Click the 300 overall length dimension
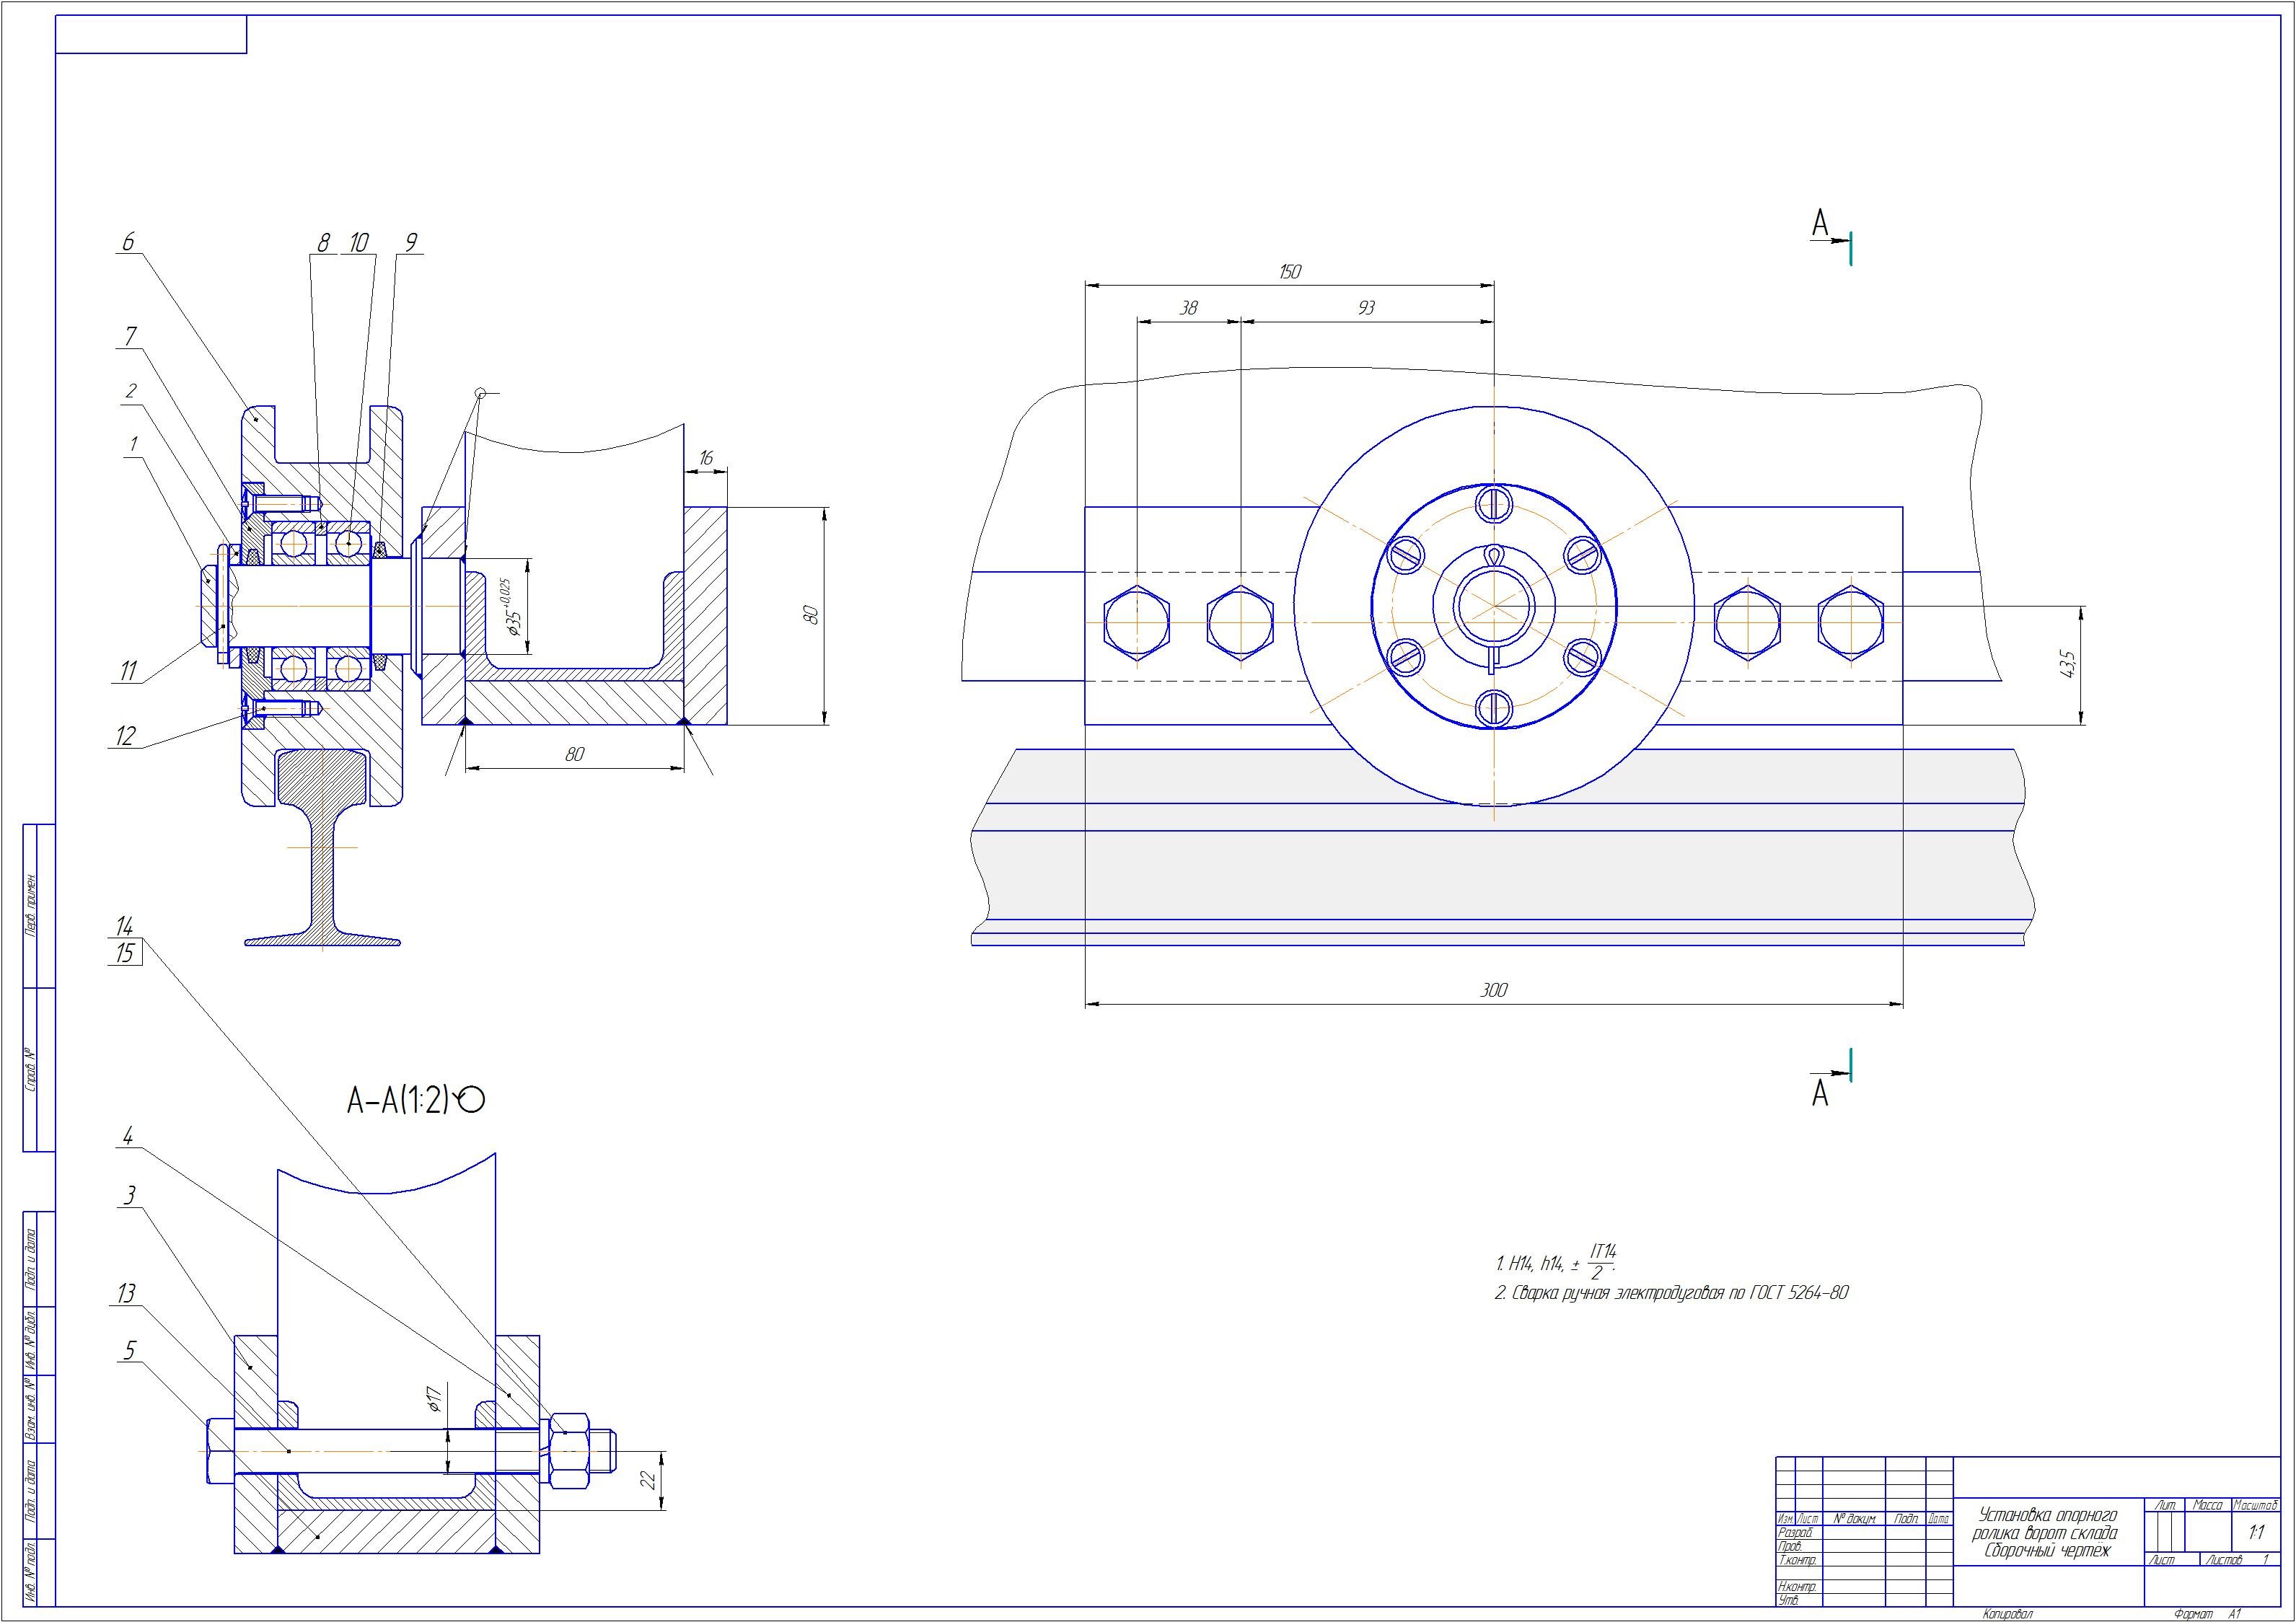This screenshot has height=1622, width=2296. coord(1493,990)
